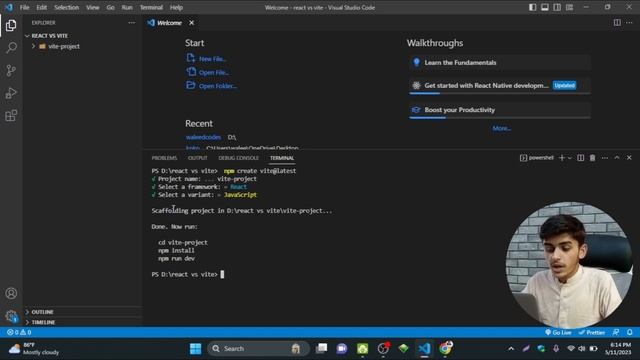Toggle secondary side bar layout icon
The width and height of the screenshot is (640, 360).
coord(557,7)
